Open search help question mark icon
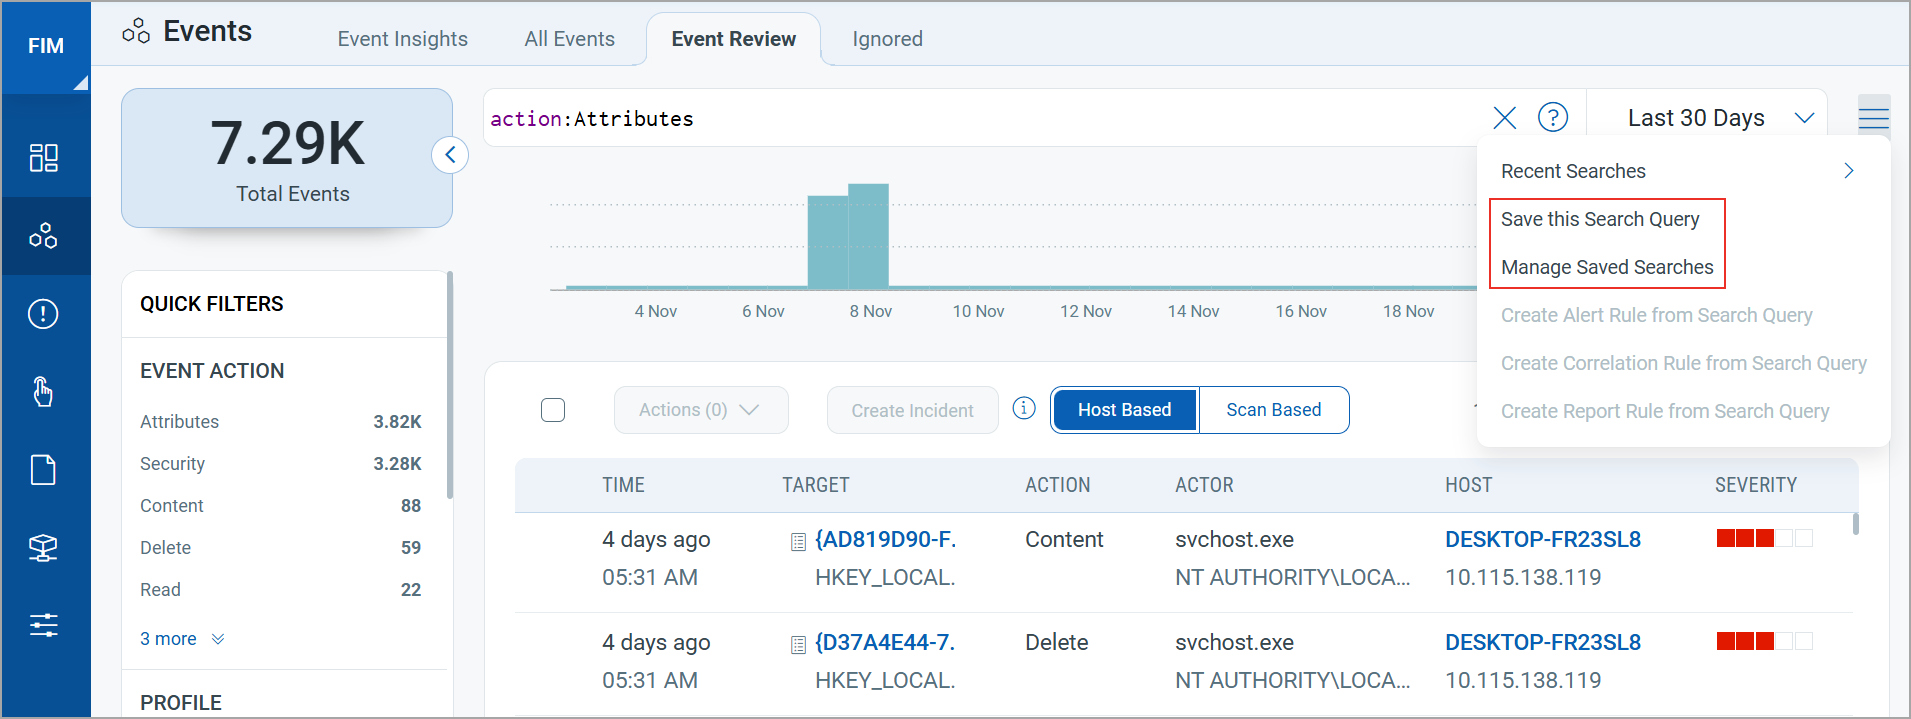Image resolution: width=1911 pixels, height=719 pixels. (x=1553, y=117)
